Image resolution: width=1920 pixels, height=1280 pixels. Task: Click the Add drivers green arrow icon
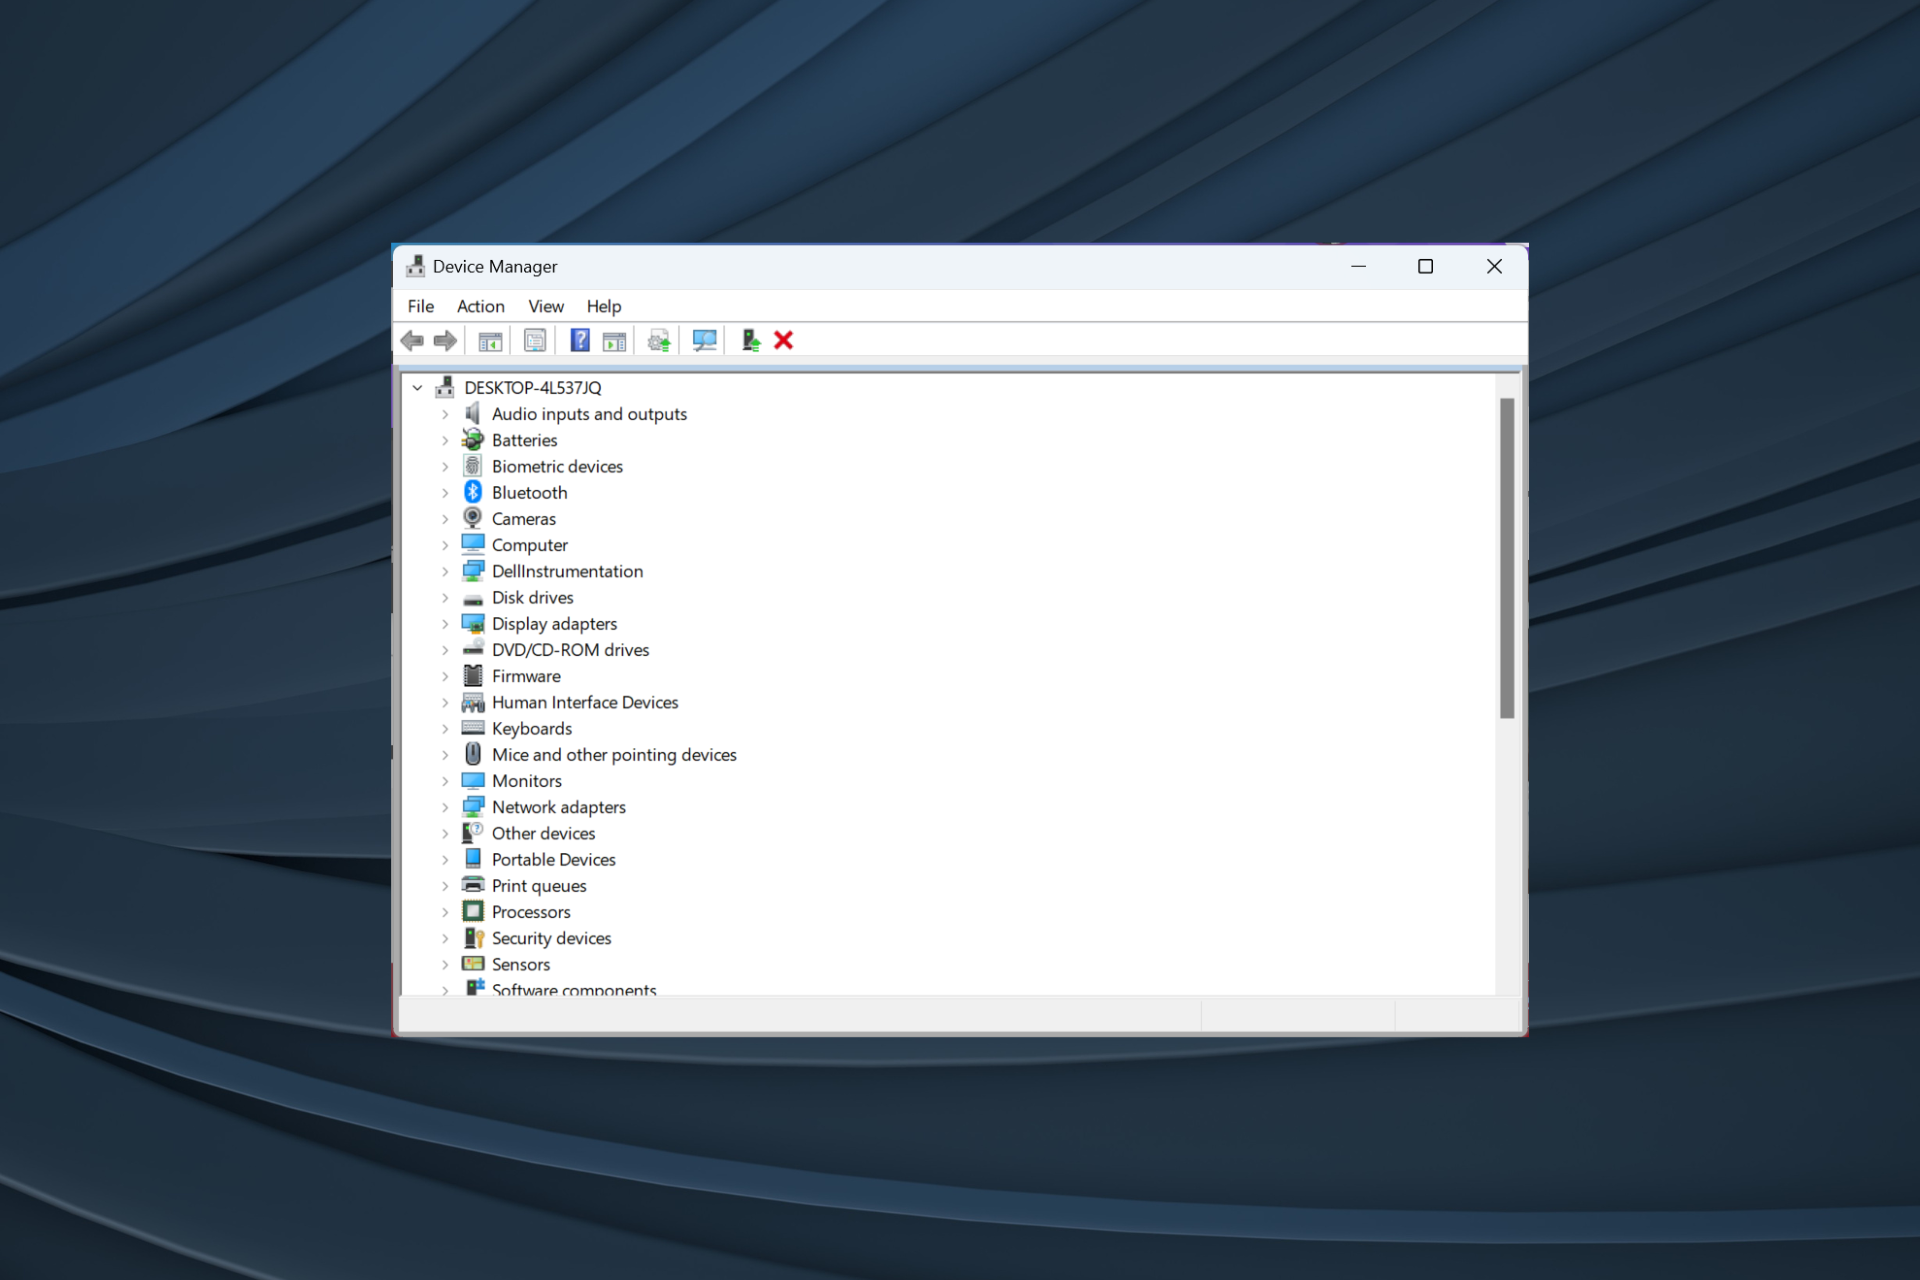click(751, 341)
